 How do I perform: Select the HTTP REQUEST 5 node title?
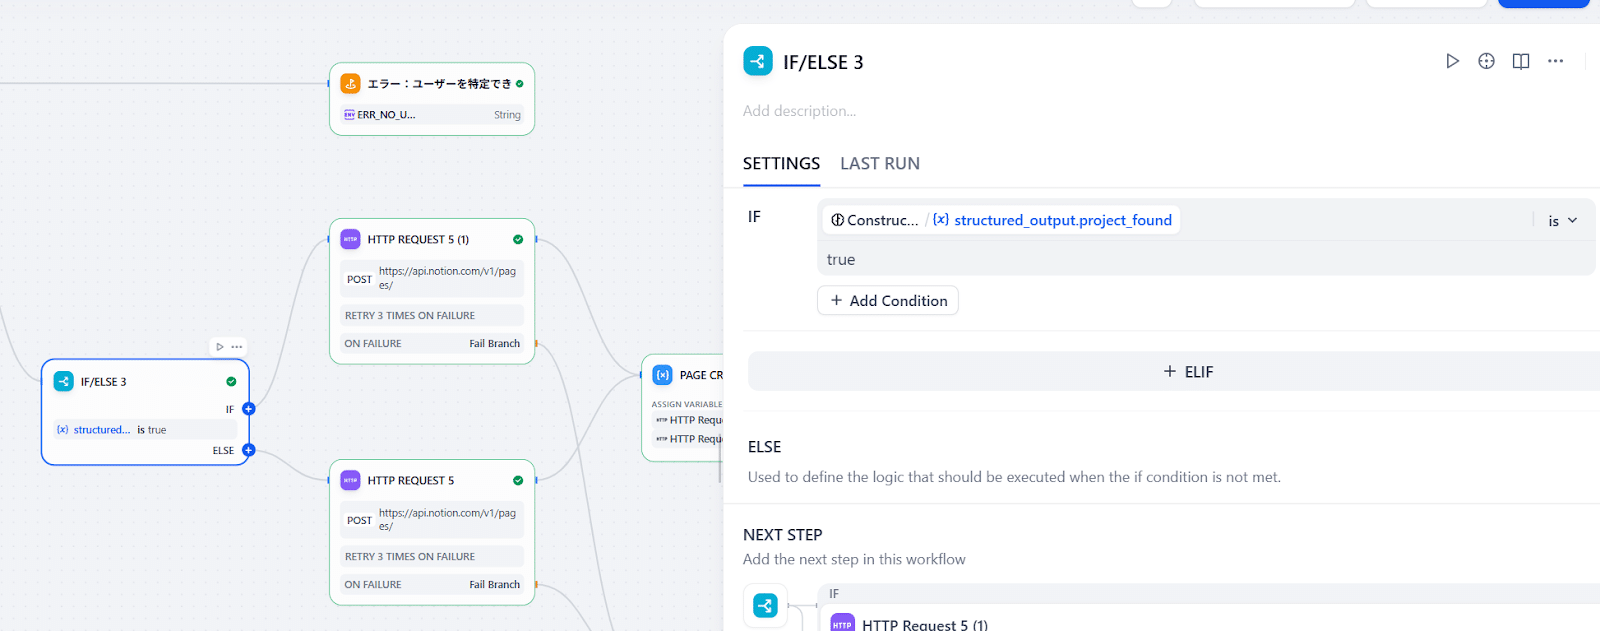point(411,480)
